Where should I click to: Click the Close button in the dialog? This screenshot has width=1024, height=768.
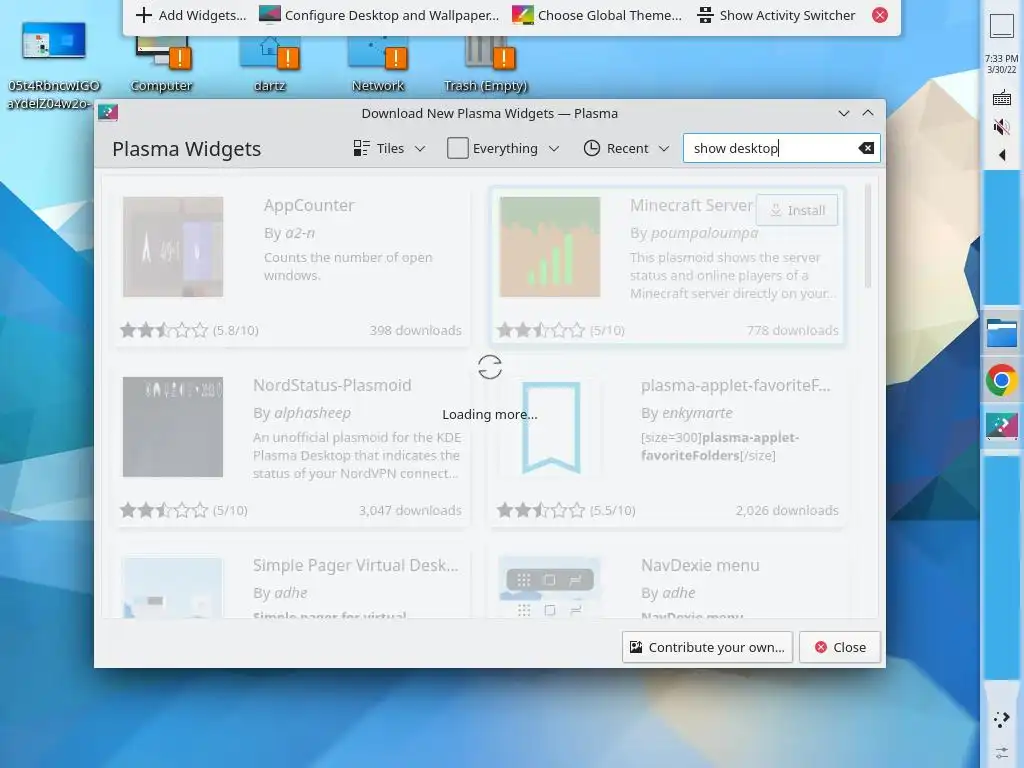click(840, 647)
